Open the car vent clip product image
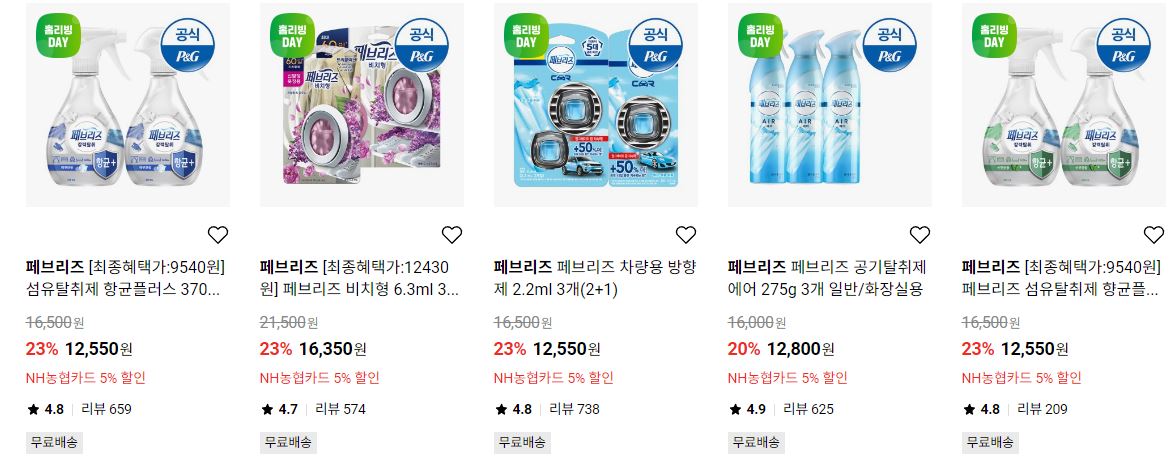 coord(596,105)
